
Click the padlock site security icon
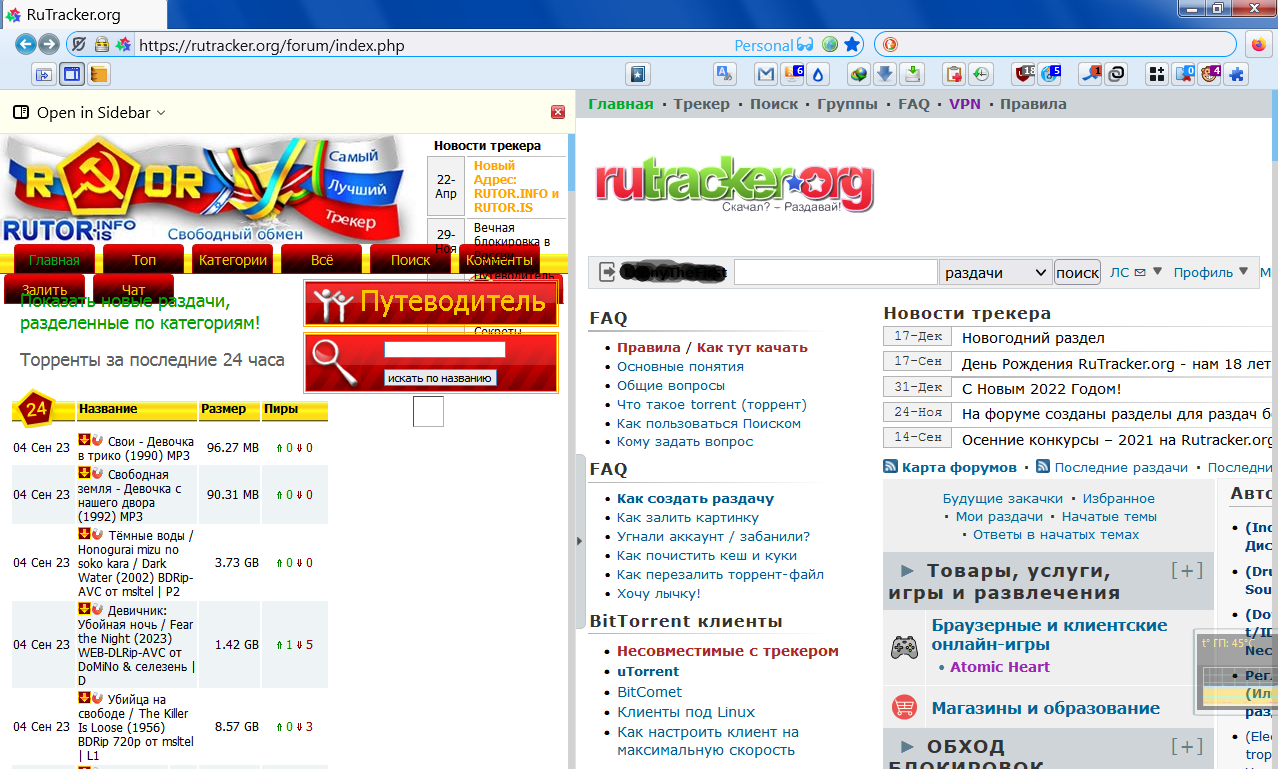click(x=101, y=45)
